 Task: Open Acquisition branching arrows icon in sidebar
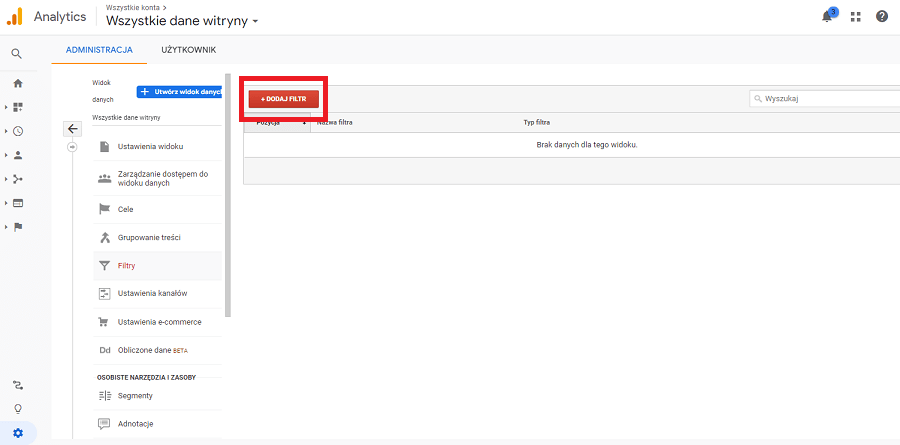(x=18, y=179)
